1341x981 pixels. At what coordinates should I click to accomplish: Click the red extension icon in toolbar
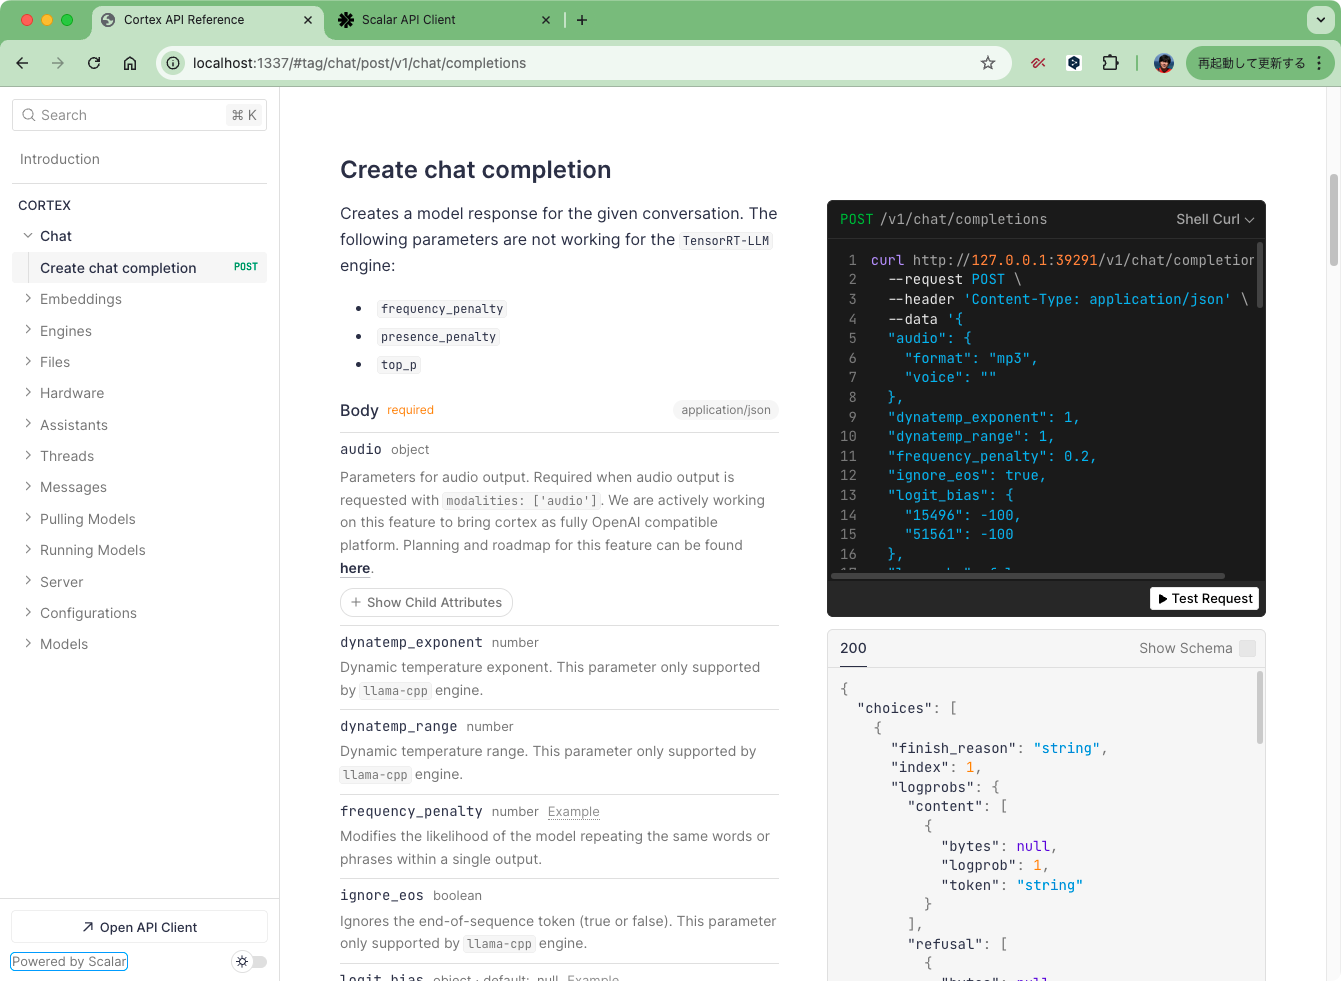1038,63
